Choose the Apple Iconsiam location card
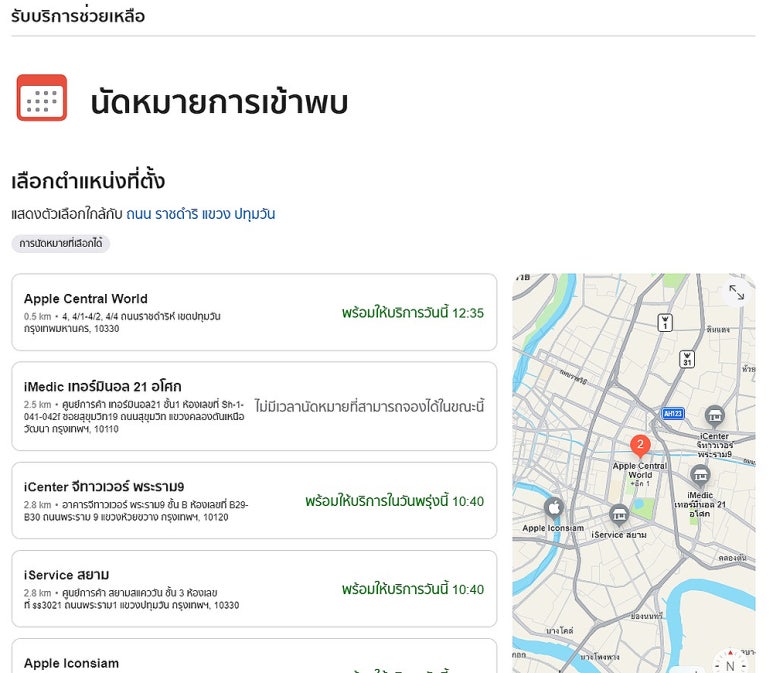 [254, 656]
